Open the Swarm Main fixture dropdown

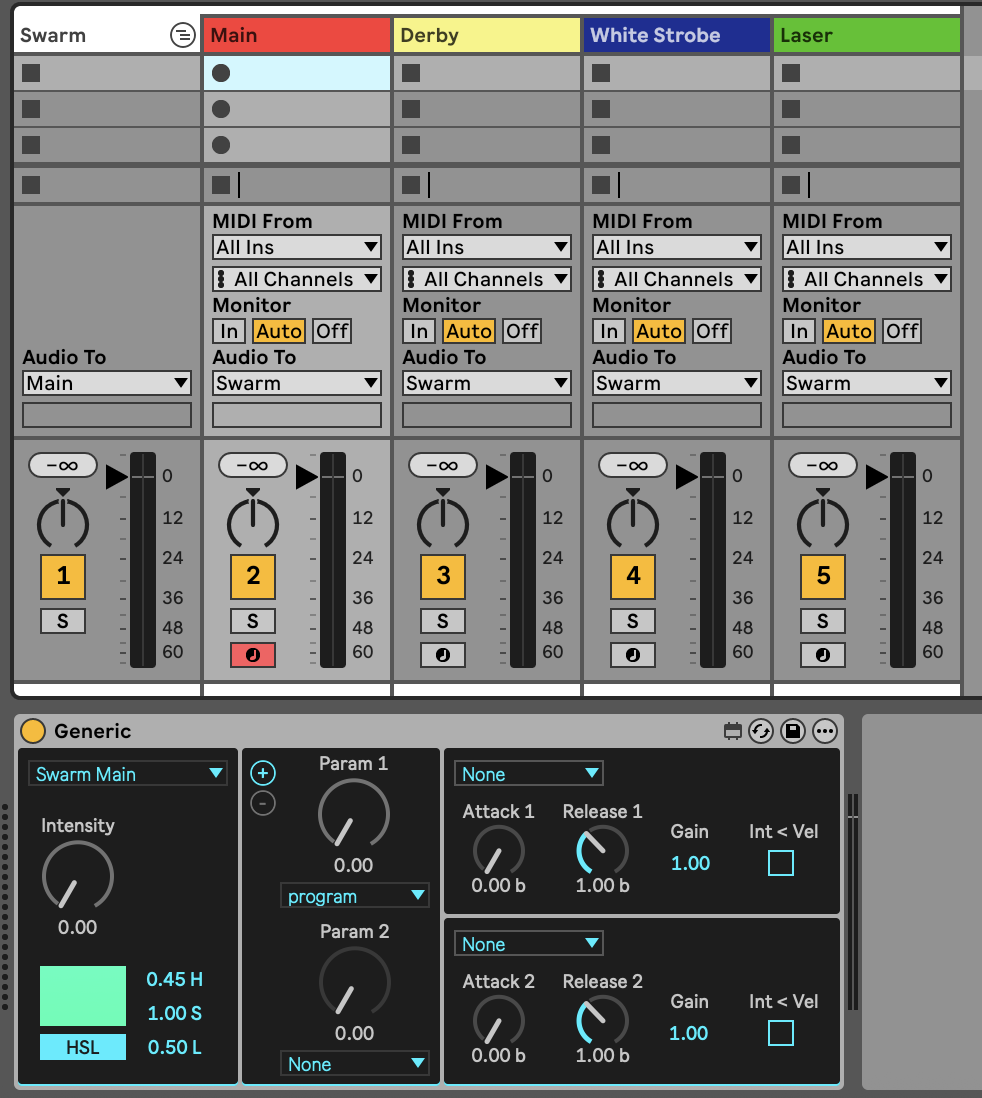128,774
